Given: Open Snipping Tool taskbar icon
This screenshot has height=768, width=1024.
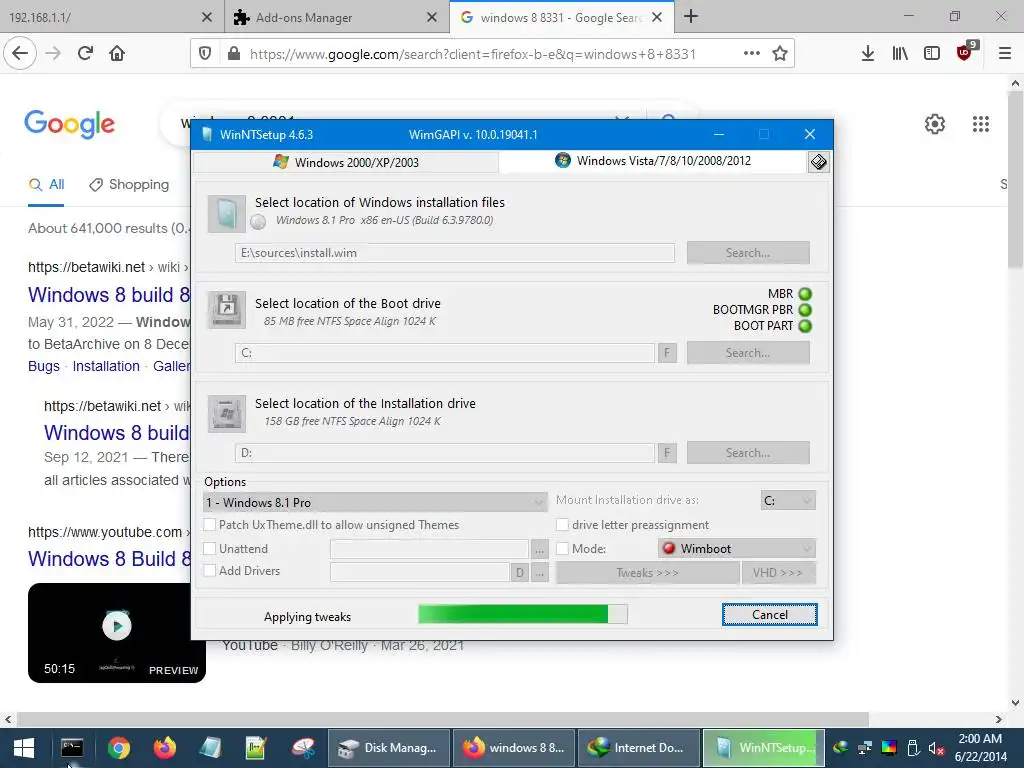Looking at the screenshot, I should click(304, 748).
